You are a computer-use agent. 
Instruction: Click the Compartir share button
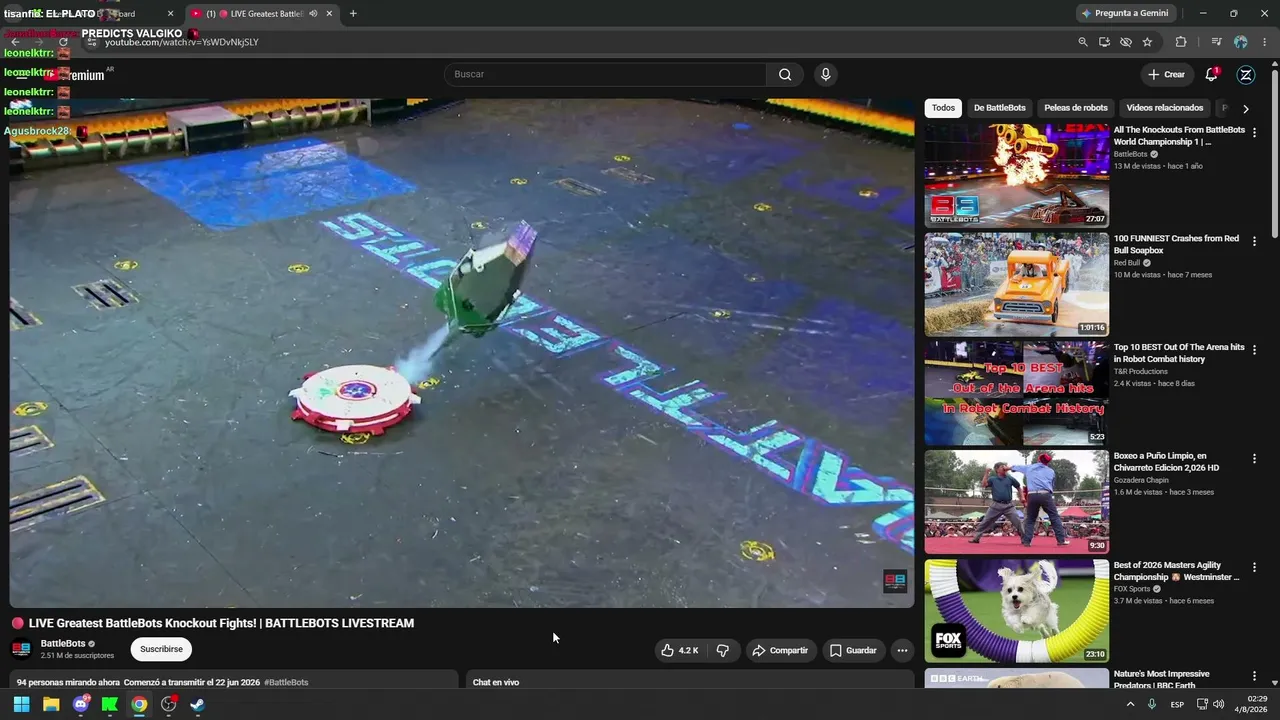pos(780,650)
